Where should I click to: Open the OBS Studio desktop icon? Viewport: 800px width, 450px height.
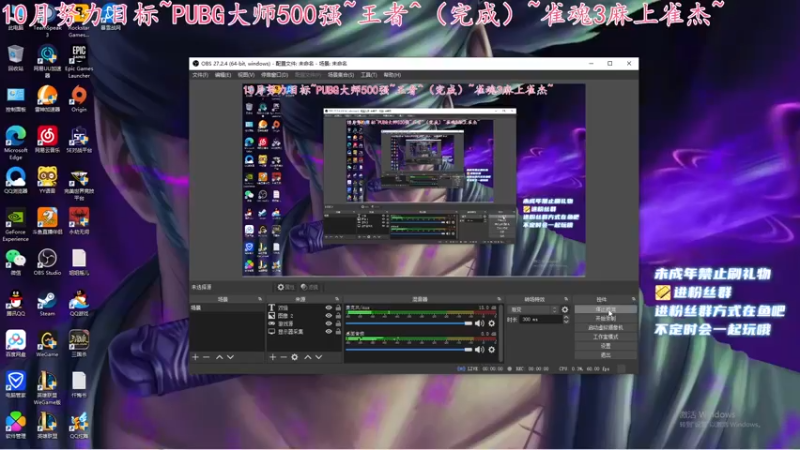[47, 262]
